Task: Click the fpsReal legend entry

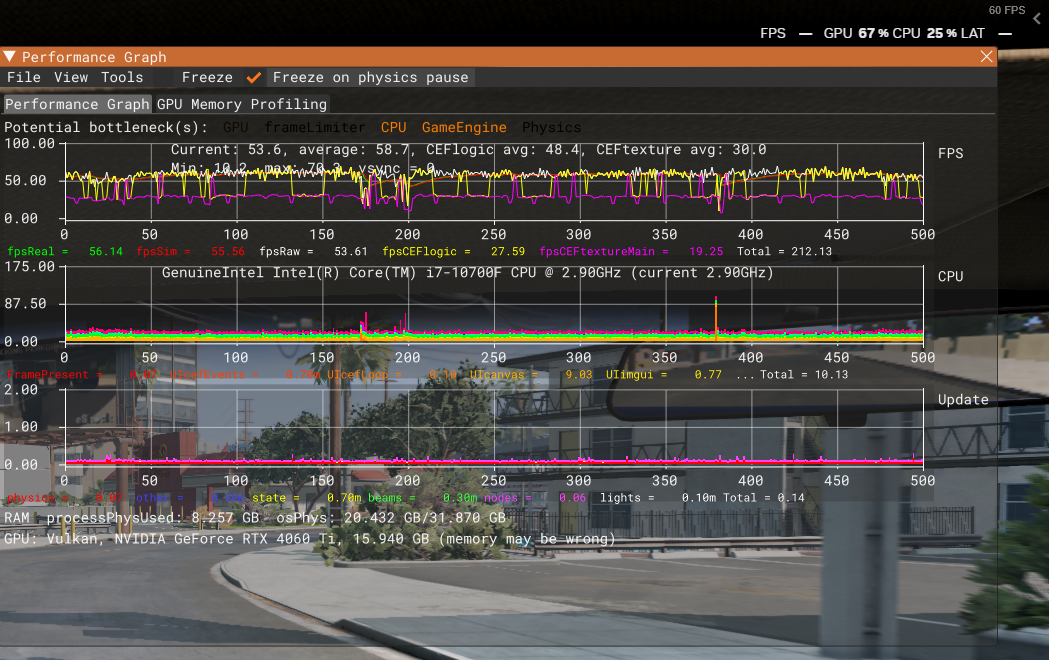Action: tap(65, 251)
